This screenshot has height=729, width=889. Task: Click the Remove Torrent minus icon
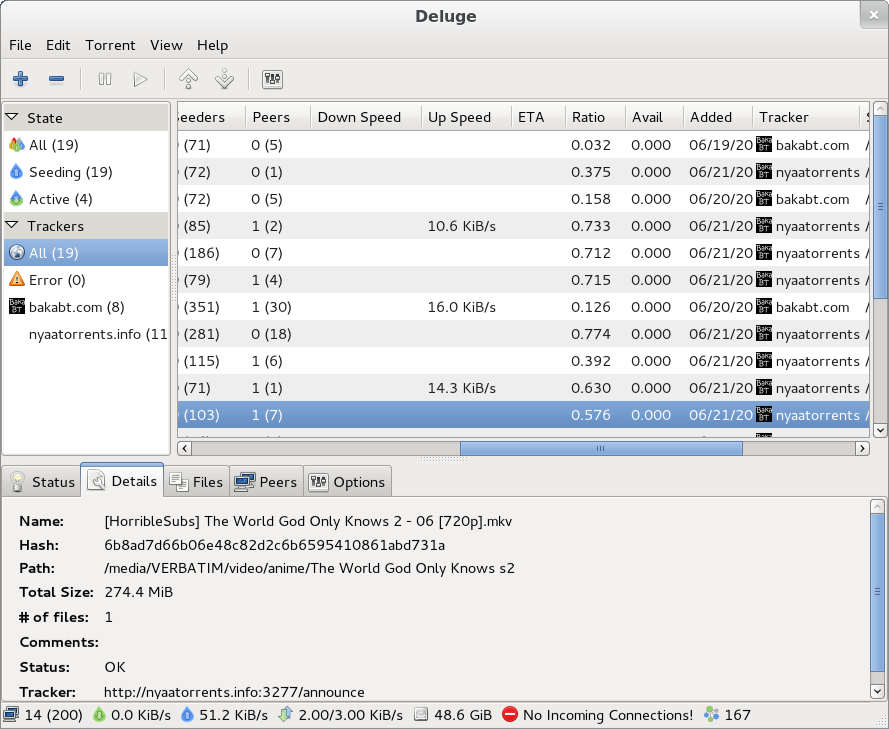tap(56, 79)
